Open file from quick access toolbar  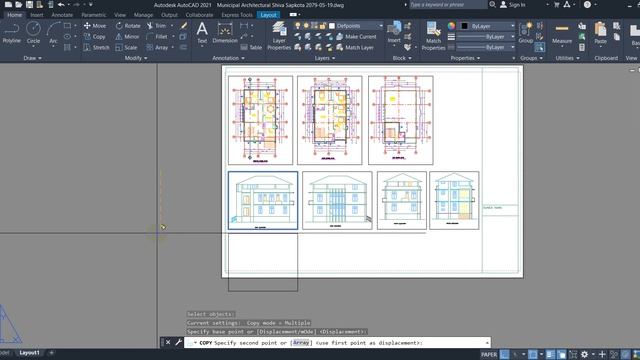coord(18,4)
